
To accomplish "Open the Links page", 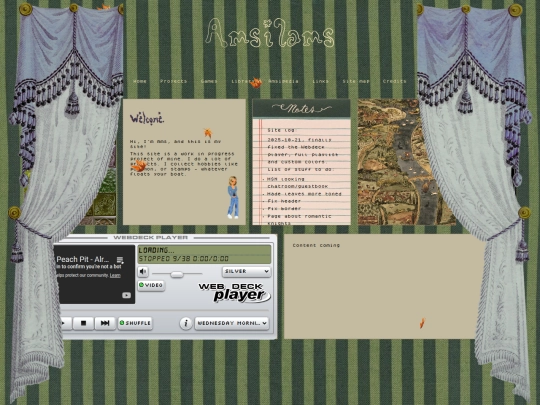I will pyautogui.click(x=320, y=81).
